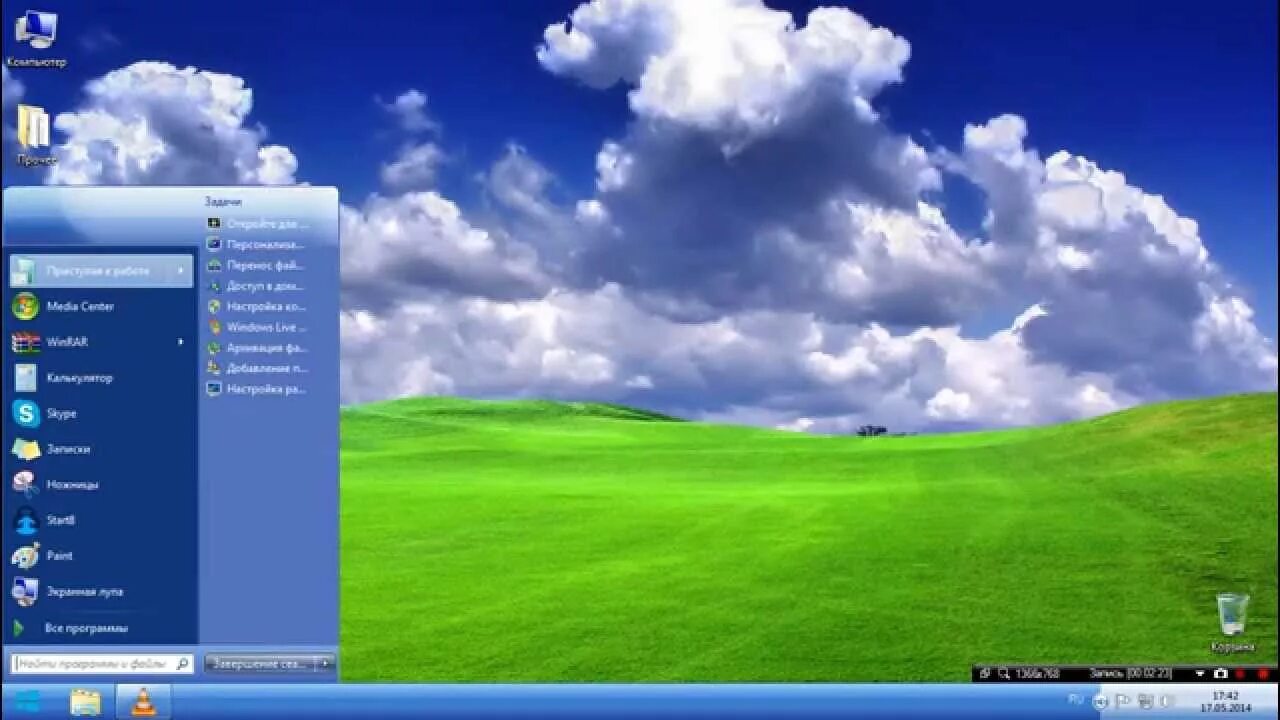
Task: Open the Компьютер desktop icon
Action: [36, 38]
